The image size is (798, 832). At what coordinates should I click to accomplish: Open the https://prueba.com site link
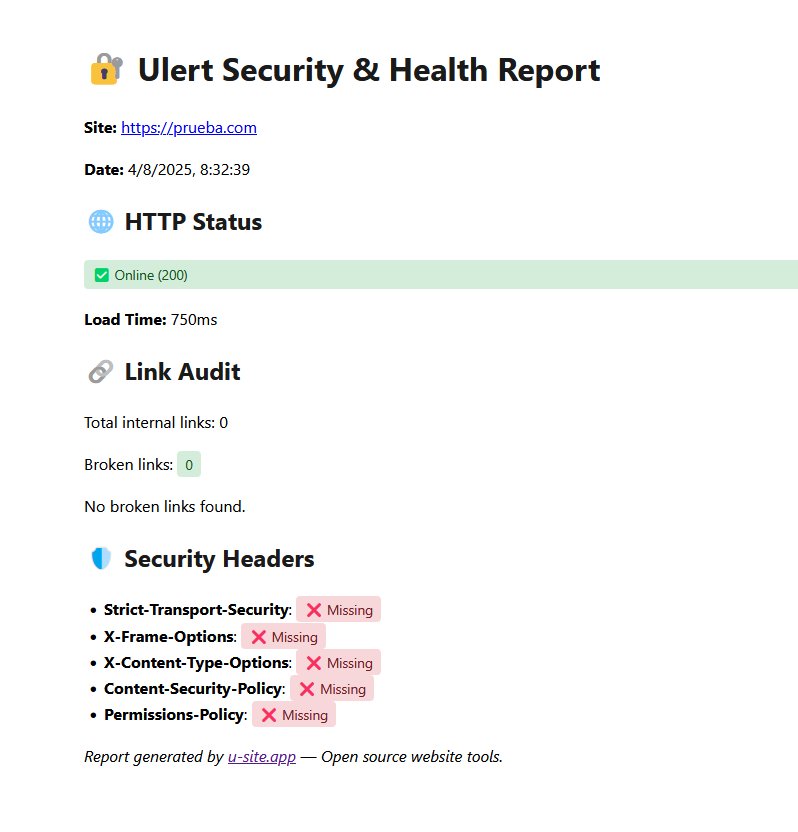pos(189,128)
